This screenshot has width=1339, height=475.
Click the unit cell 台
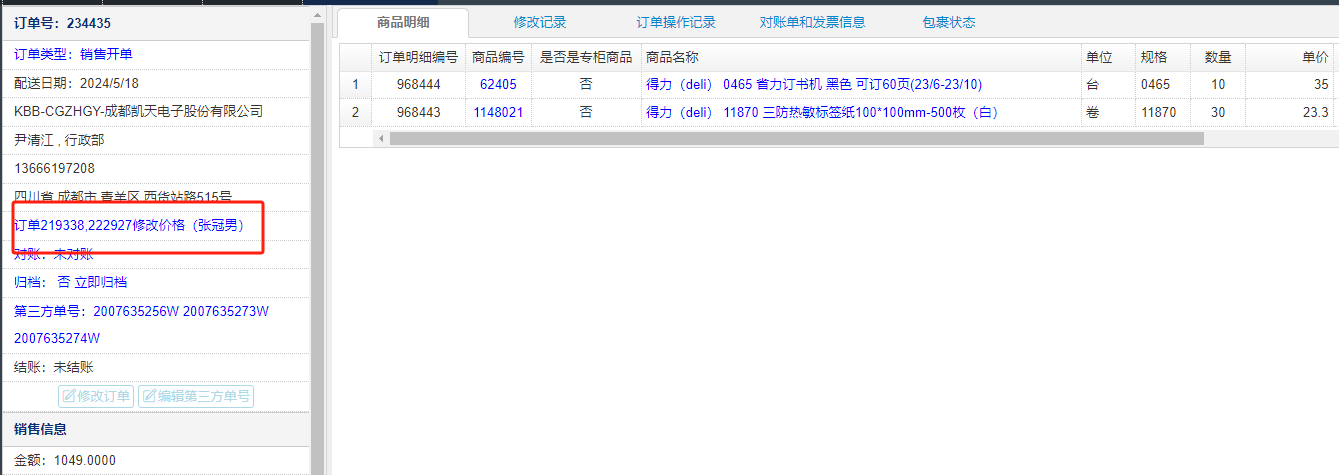tap(1107, 85)
